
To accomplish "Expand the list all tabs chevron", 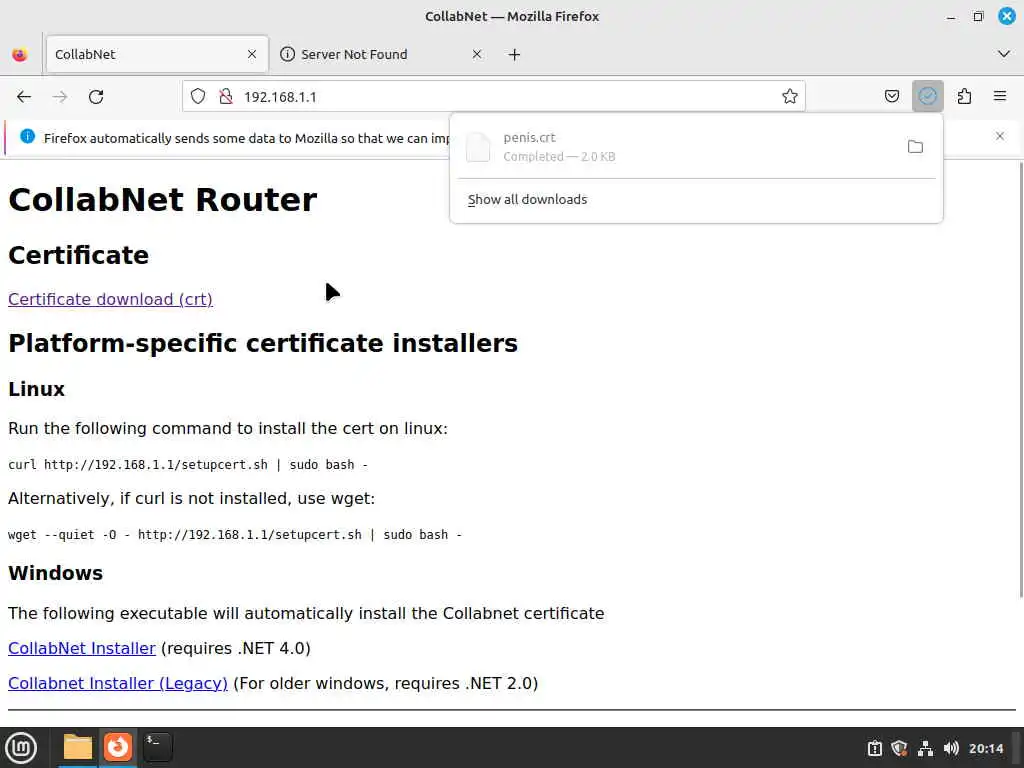I will click(x=1003, y=54).
